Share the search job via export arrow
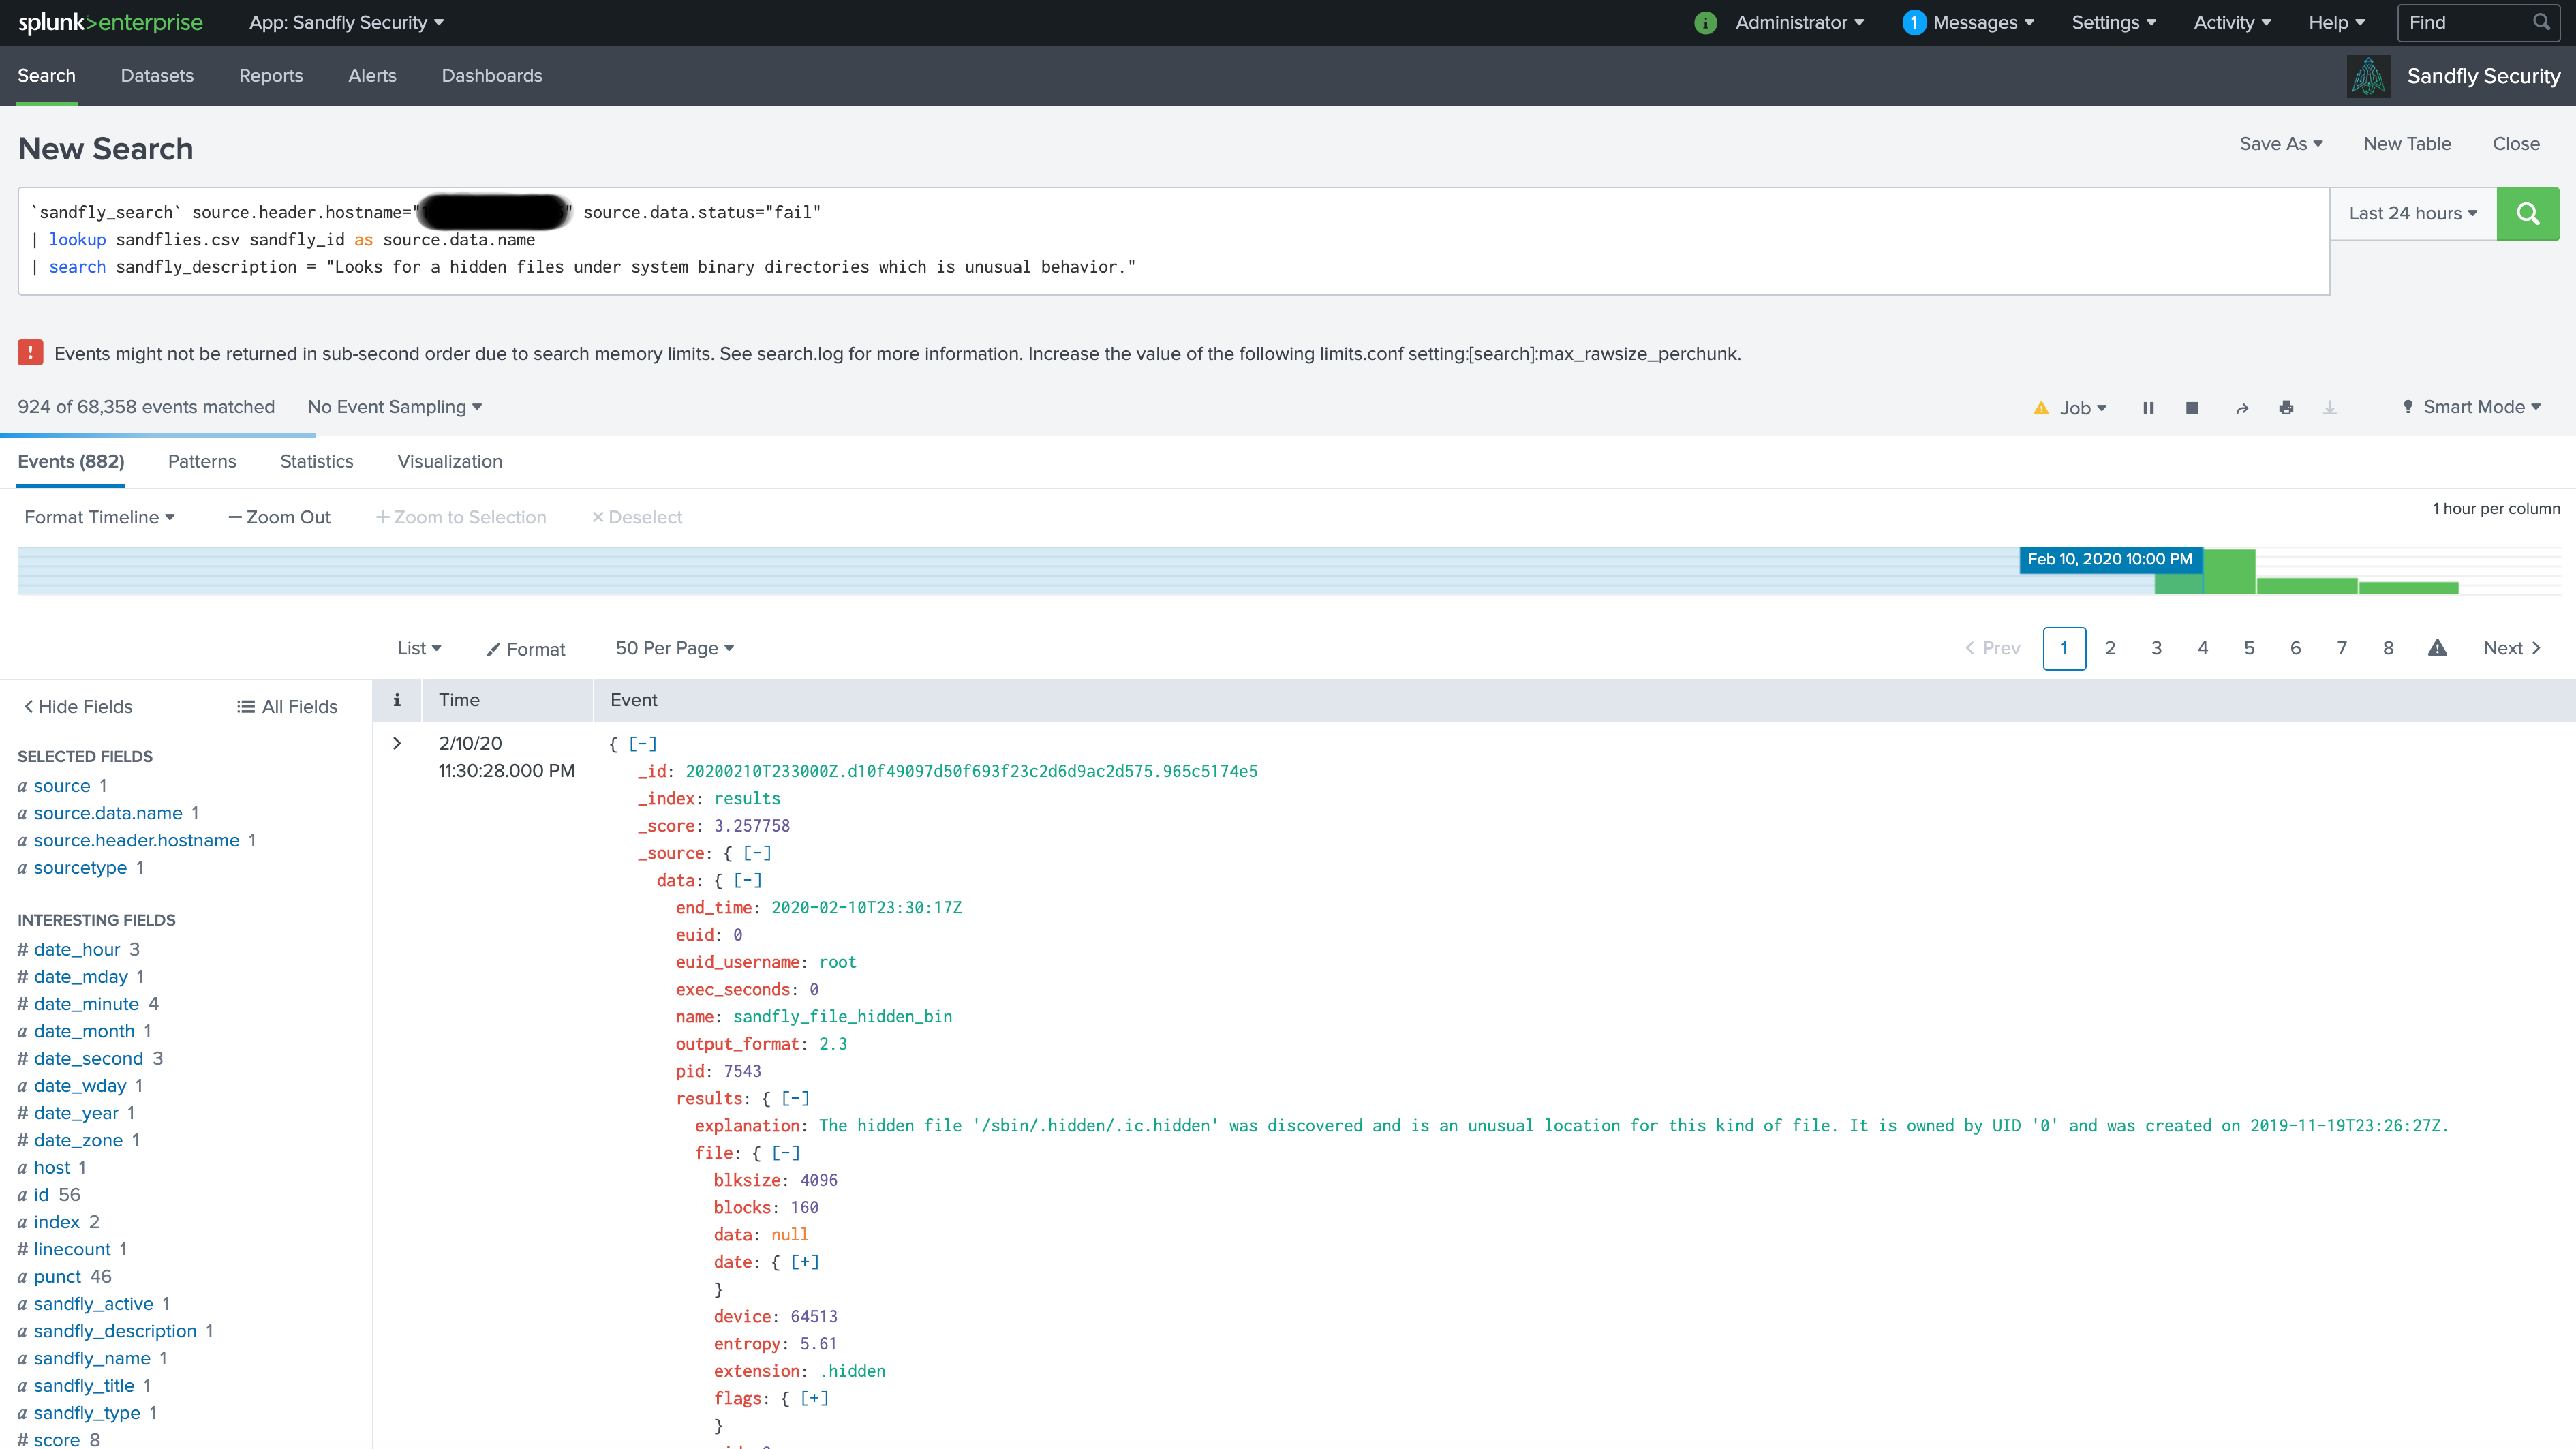The image size is (2576, 1449). (x=2241, y=407)
